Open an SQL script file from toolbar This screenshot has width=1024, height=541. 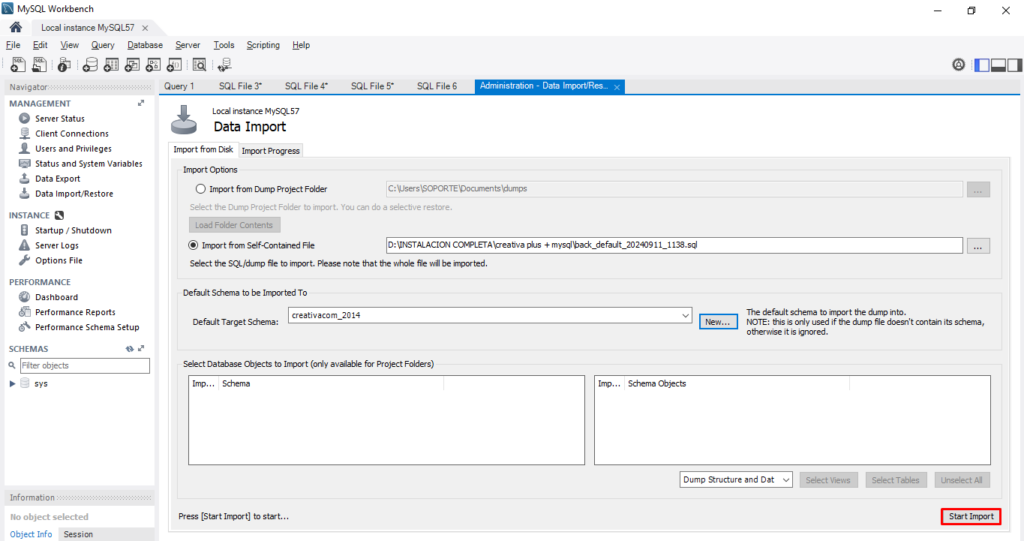[x=40, y=65]
